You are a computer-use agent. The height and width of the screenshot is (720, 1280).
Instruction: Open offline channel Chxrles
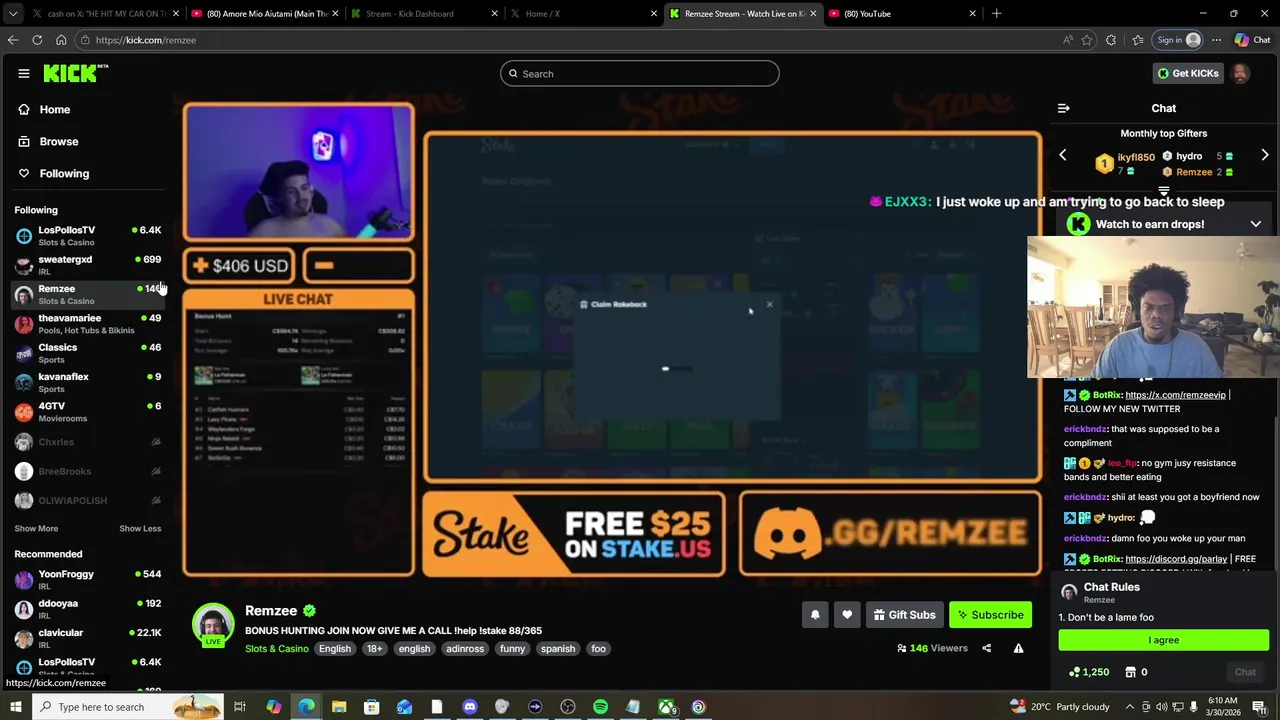pos(88,441)
